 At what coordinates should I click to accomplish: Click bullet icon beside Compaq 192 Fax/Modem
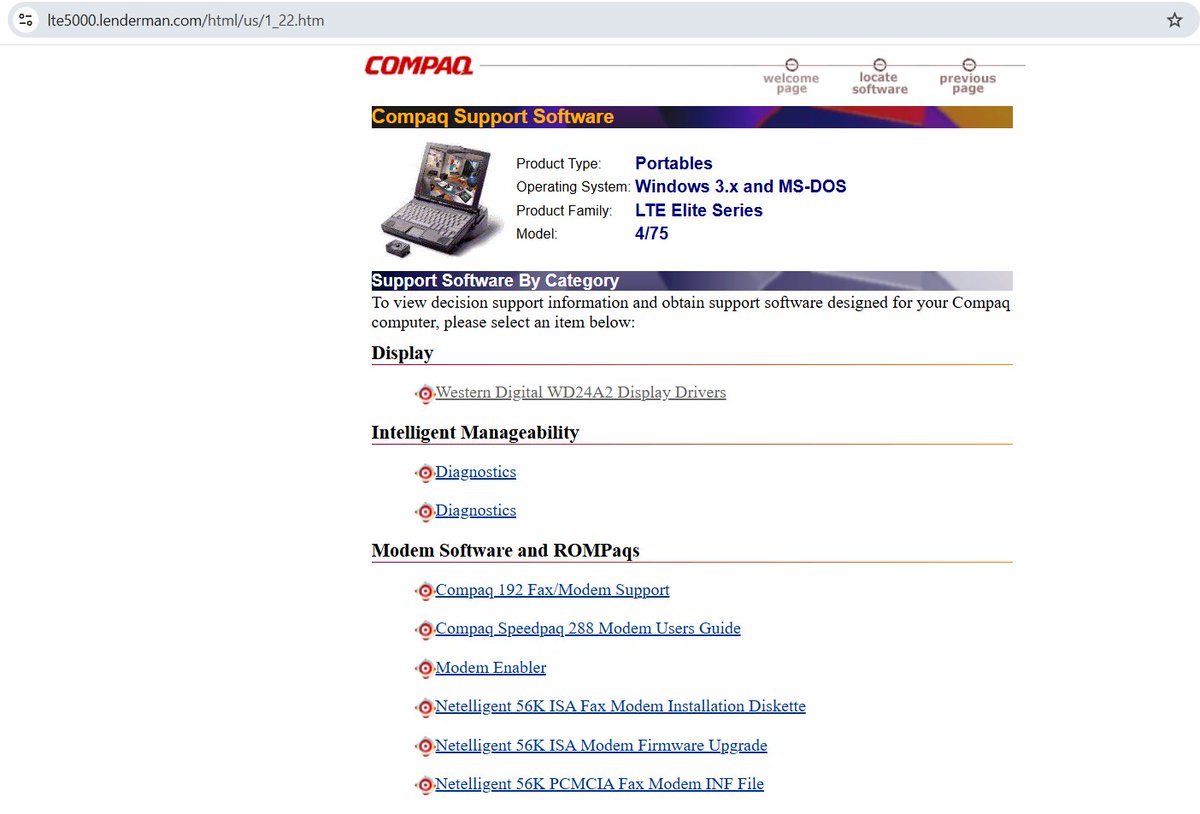click(425, 590)
